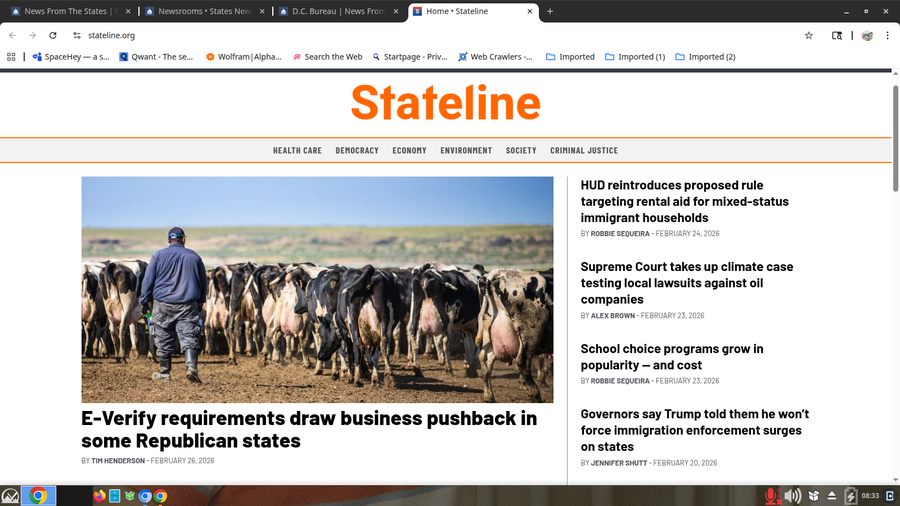This screenshot has height=506, width=900.
Task: Open the E-Verify requirements headline
Action: click(x=309, y=430)
